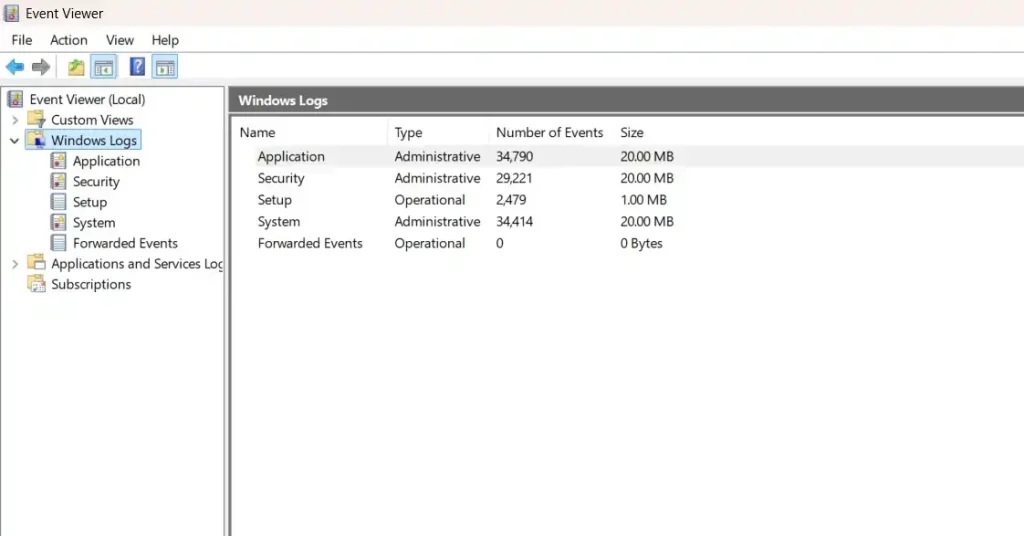1024x536 pixels.
Task: Click the 34,414 events count cell
Action: 514,221
